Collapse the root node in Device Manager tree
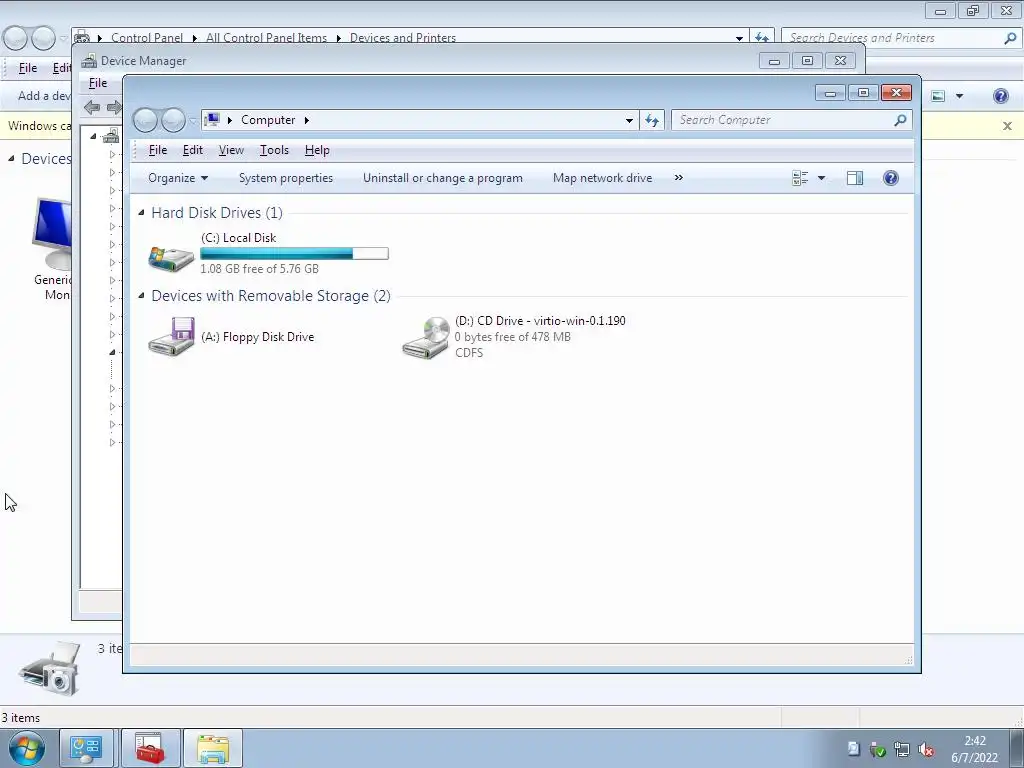Image resolution: width=1024 pixels, height=768 pixels. 93,136
